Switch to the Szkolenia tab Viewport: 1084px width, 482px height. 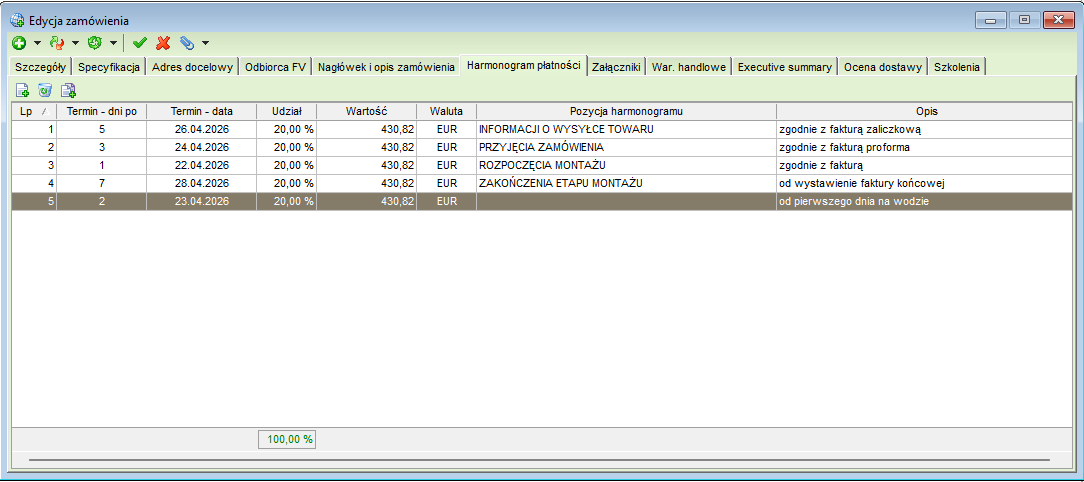click(x=956, y=67)
